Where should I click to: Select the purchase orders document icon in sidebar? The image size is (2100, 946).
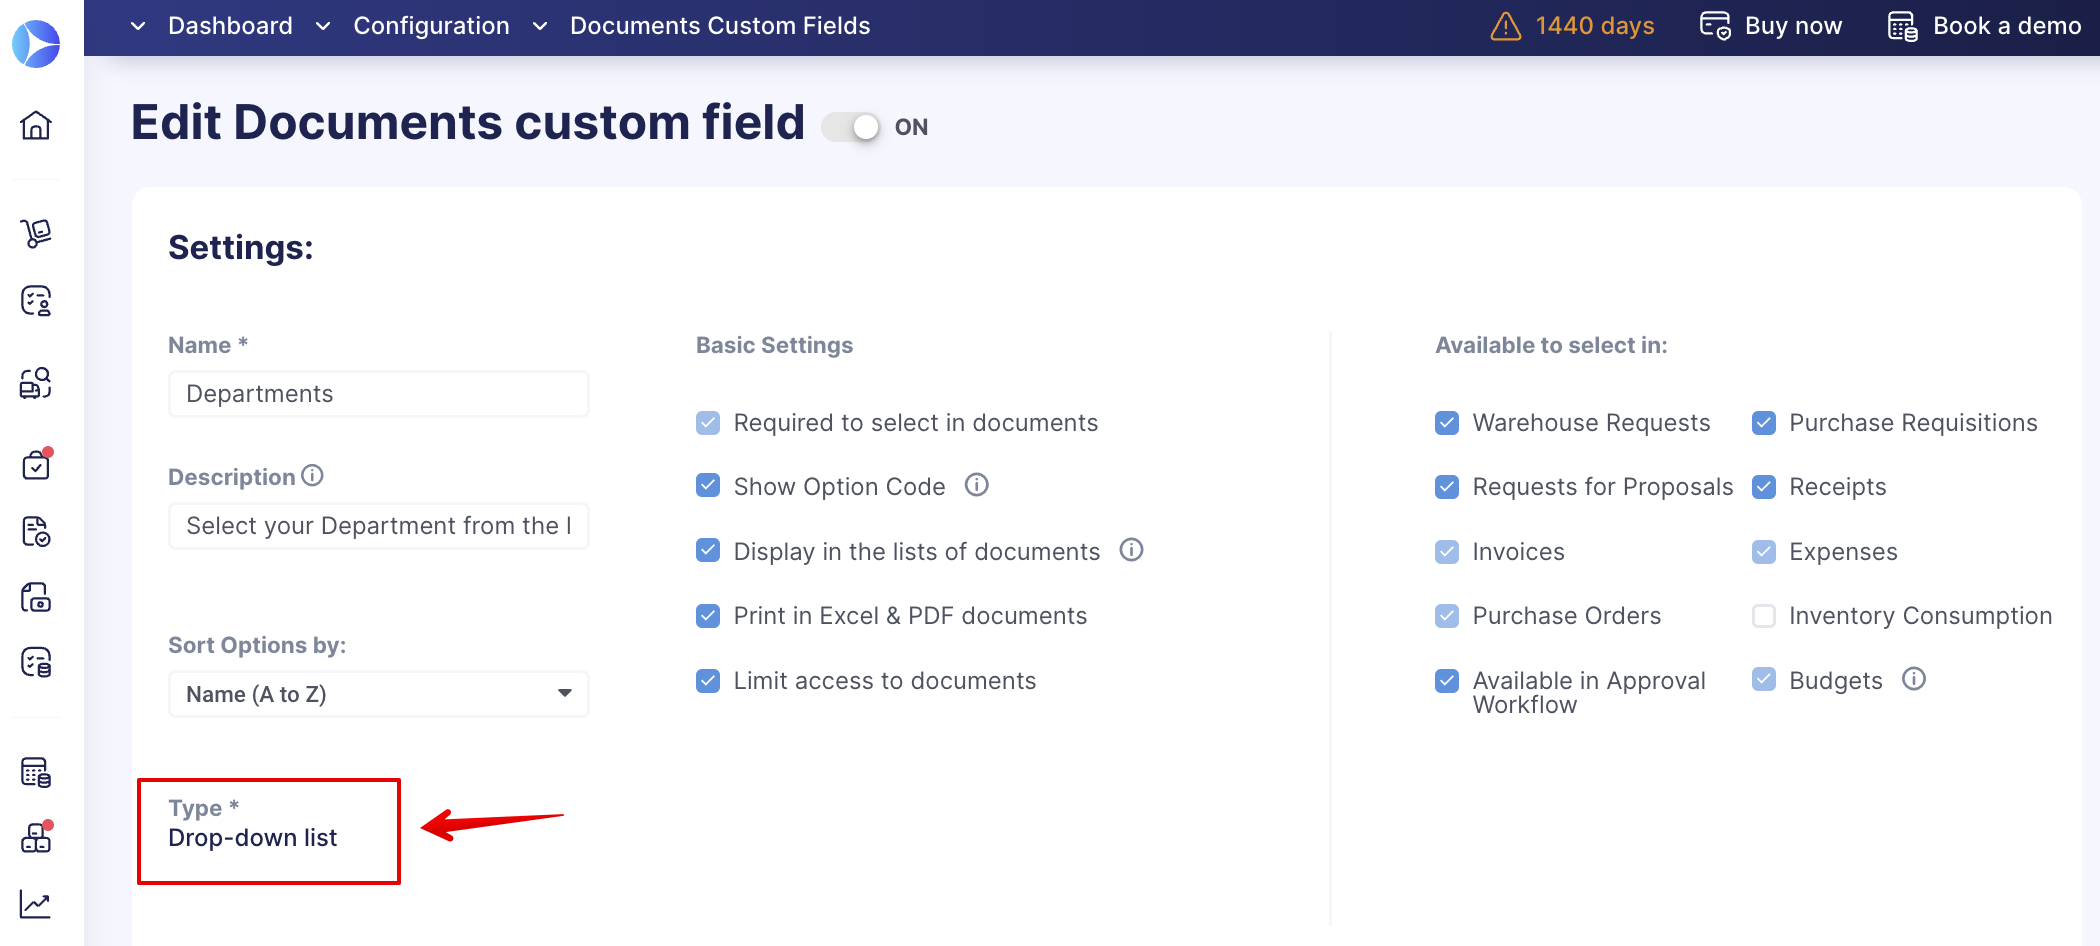click(x=36, y=533)
